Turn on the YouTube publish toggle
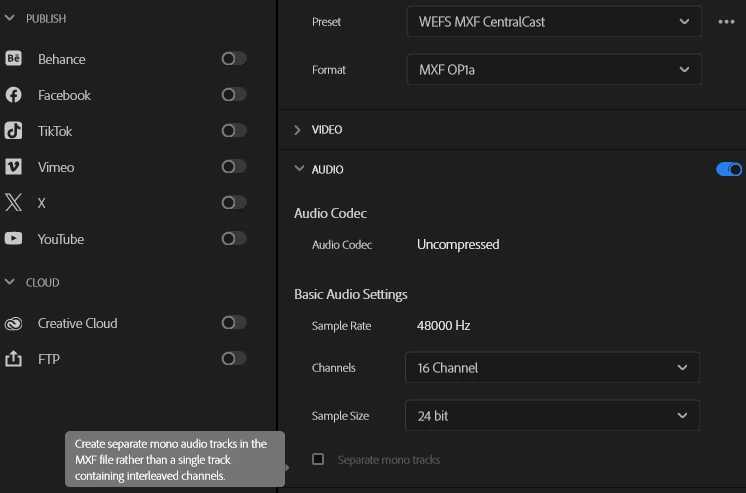Viewport: 746px width, 493px height. pyautogui.click(x=234, y=239)
